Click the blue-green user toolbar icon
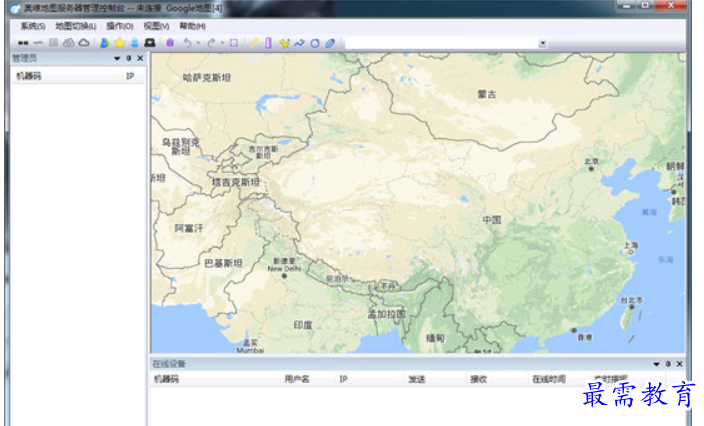Image resolution: width=704 pixels, height=426 pixels. [105, 43]
